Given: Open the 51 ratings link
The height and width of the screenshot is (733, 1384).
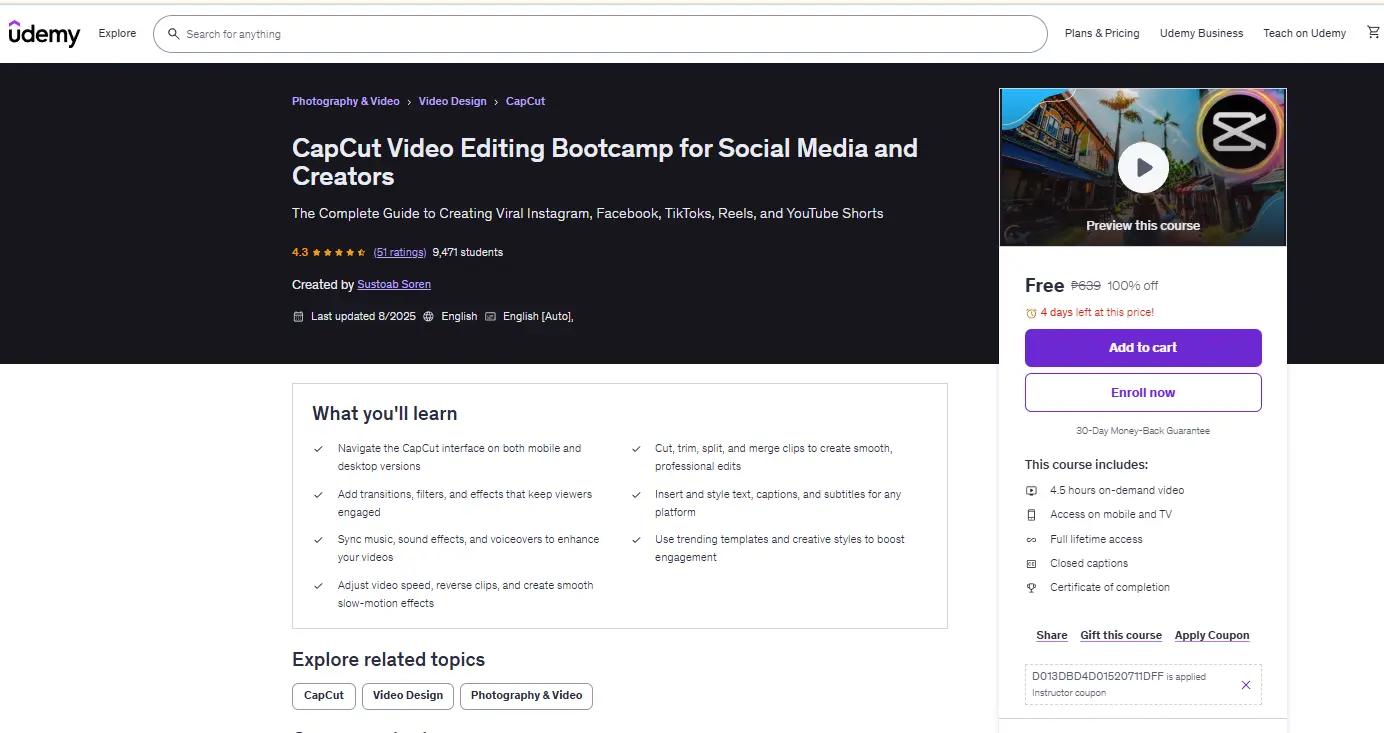Looking at the screenshot, I should (399, 252).
